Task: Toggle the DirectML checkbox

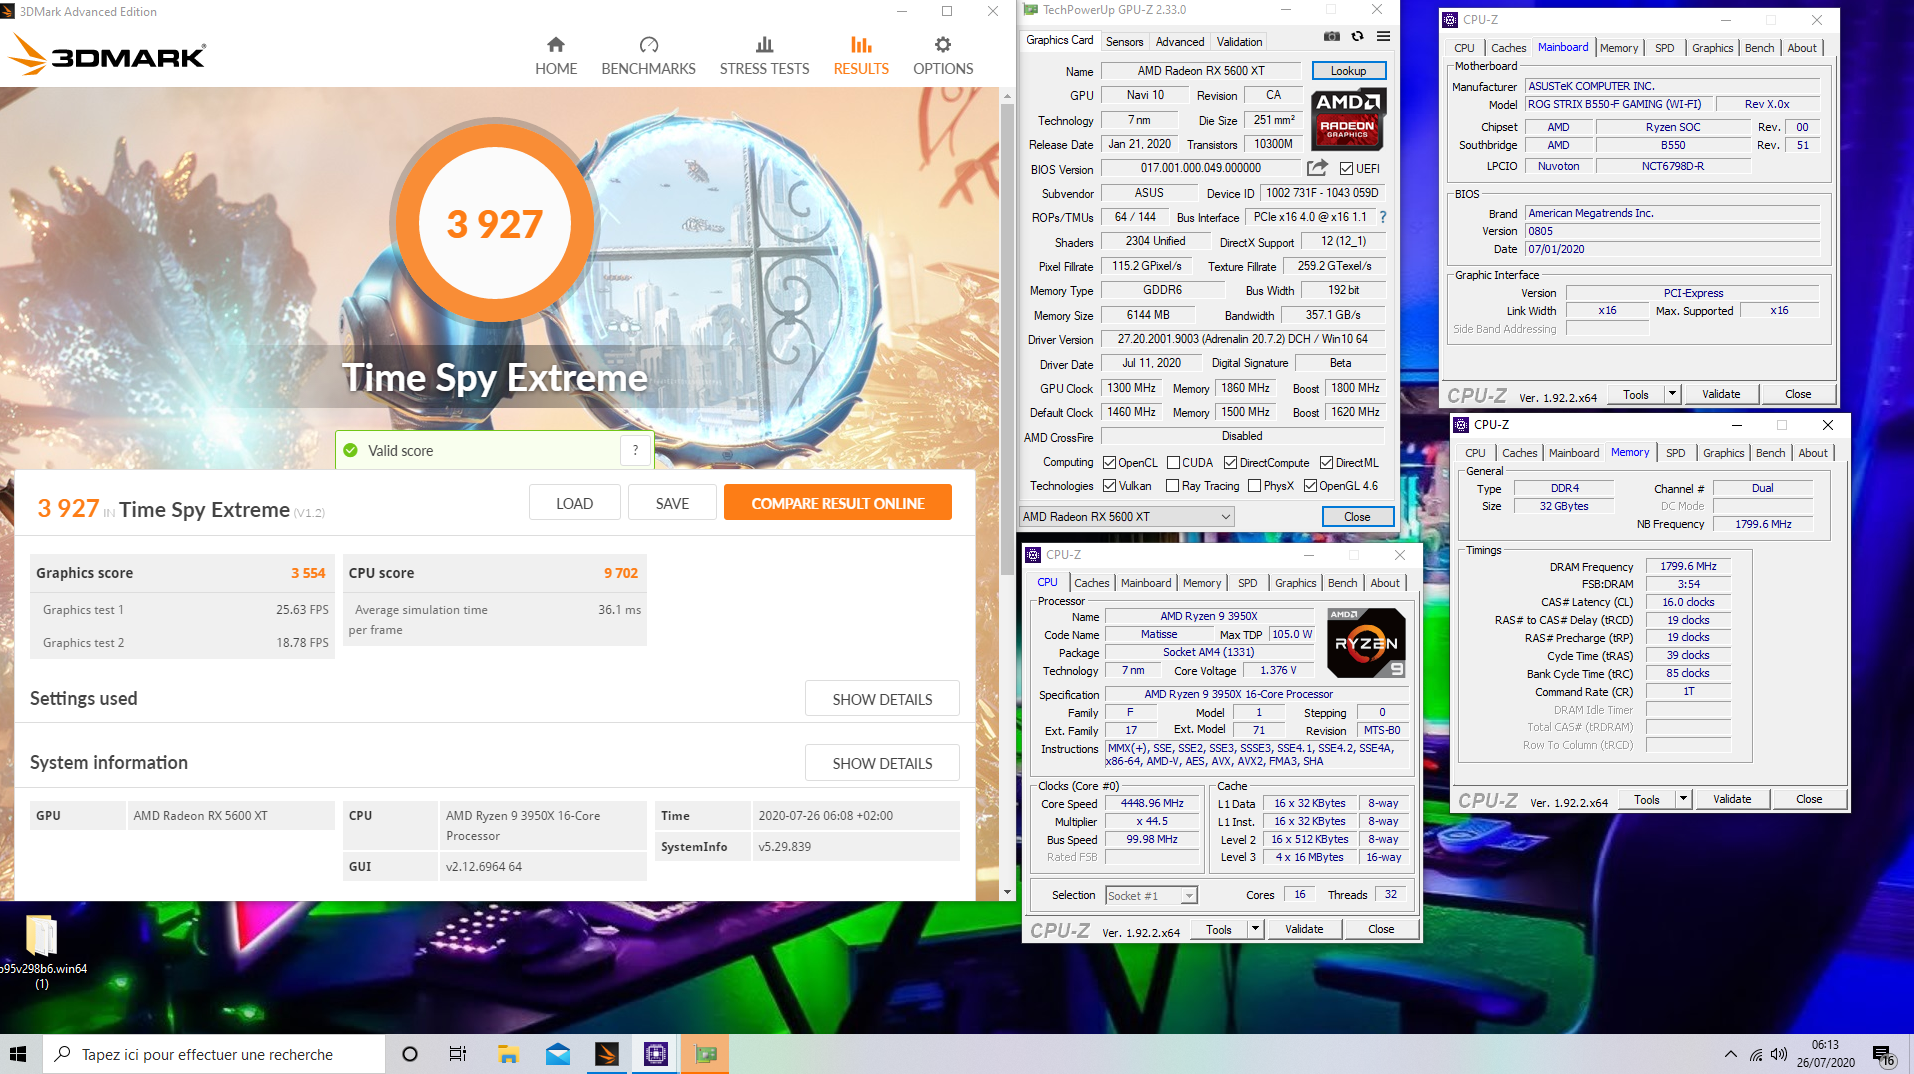Action: [x=1326, y=463]
